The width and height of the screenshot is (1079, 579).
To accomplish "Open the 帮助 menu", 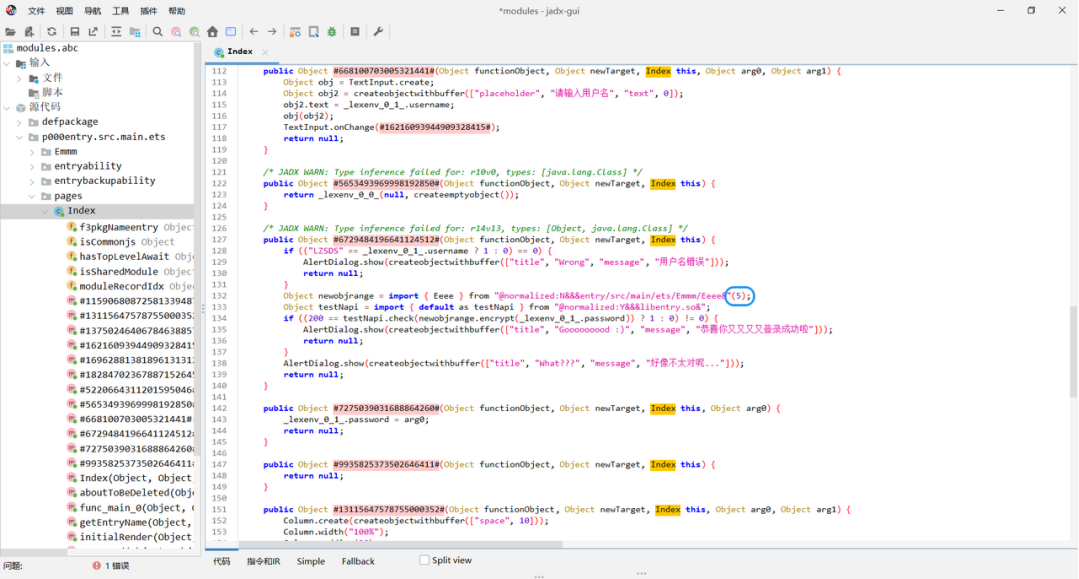I will click(x=177, y=11).
